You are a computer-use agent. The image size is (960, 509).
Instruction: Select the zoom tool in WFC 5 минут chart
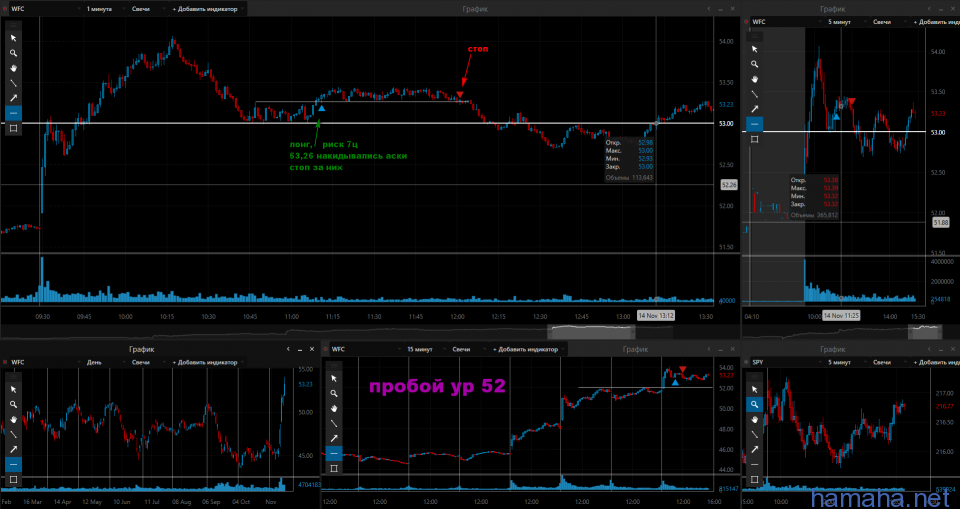click(754, 64)
